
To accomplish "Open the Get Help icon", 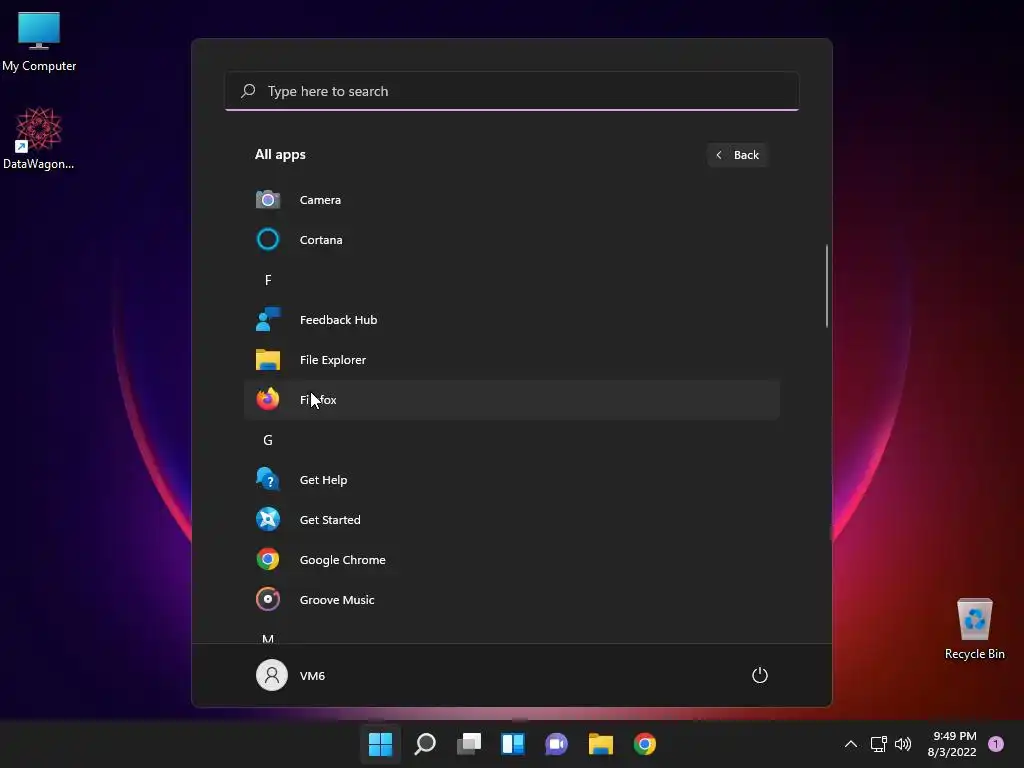I will pos(268,479).
